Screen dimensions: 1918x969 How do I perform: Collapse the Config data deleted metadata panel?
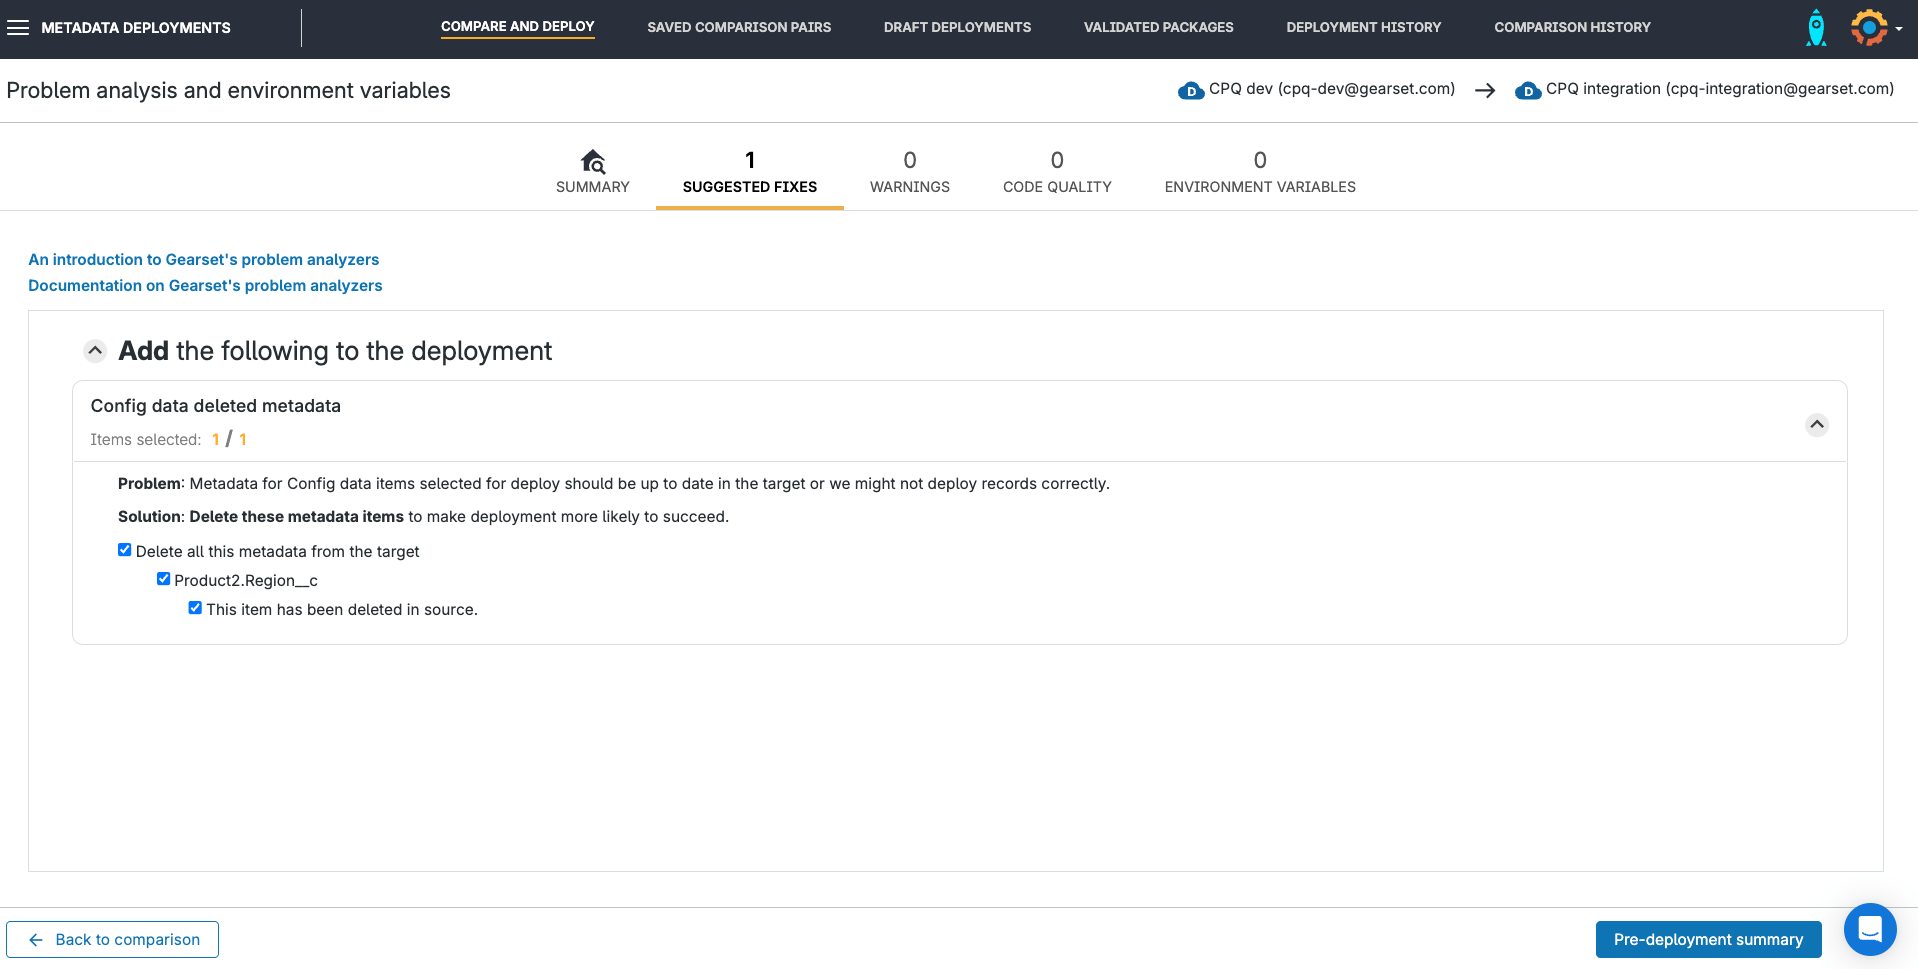click(x=1816, y=425)
